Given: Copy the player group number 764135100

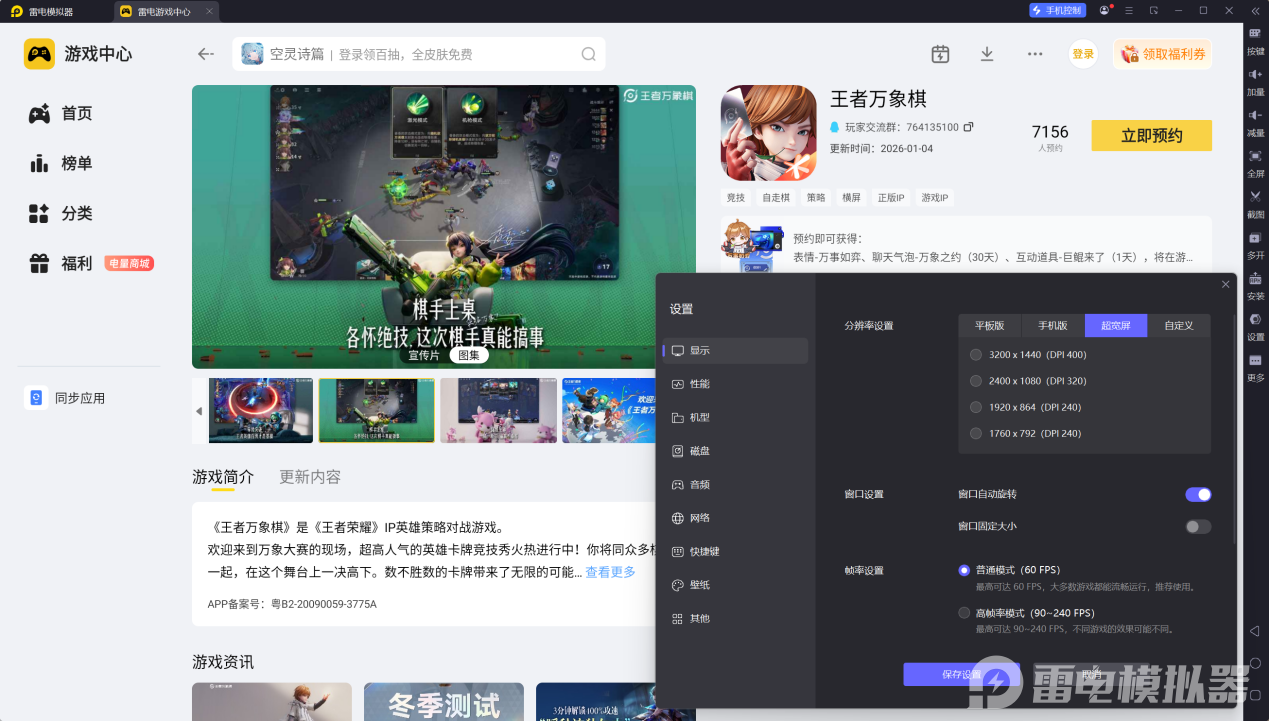Looking at the screenshot, I should pyautogui.click(x=968, y=127).
